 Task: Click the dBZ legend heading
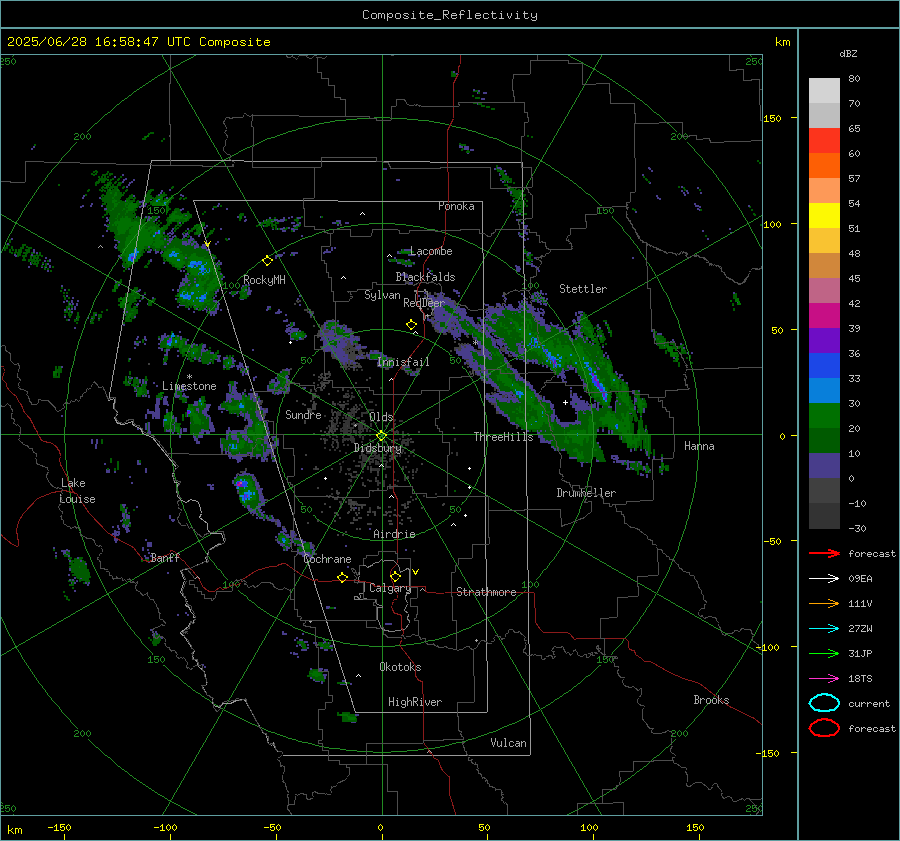pos(848,53)
